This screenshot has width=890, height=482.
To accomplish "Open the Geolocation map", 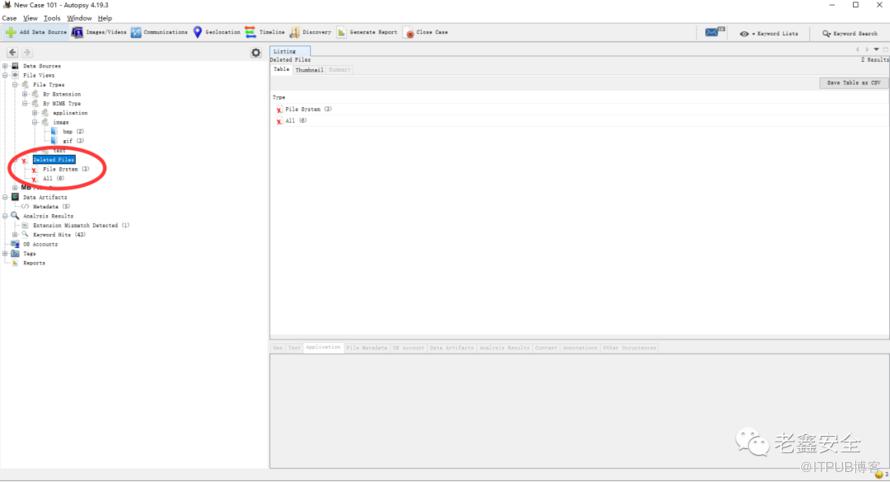I will pyautogui.click(x=198, y=32).
